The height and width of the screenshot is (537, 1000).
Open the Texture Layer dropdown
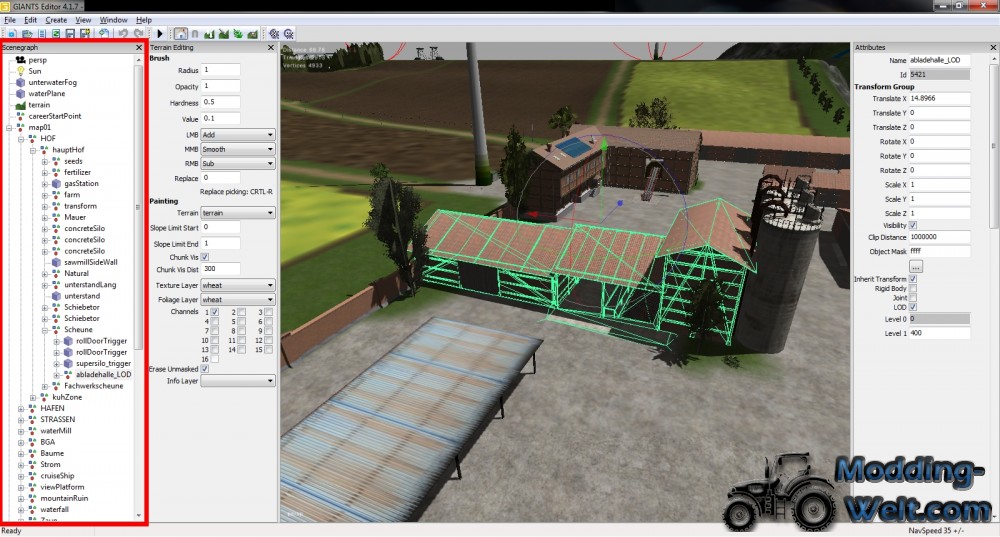pyautogui.click(x=238, y=285)
